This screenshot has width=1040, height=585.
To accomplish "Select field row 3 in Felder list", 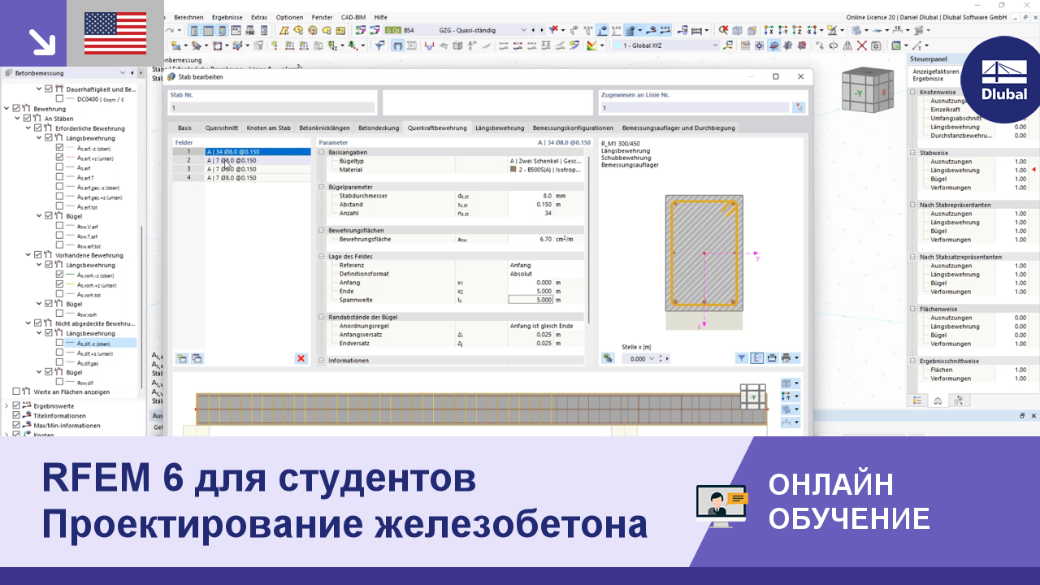I will click(241, 169).
